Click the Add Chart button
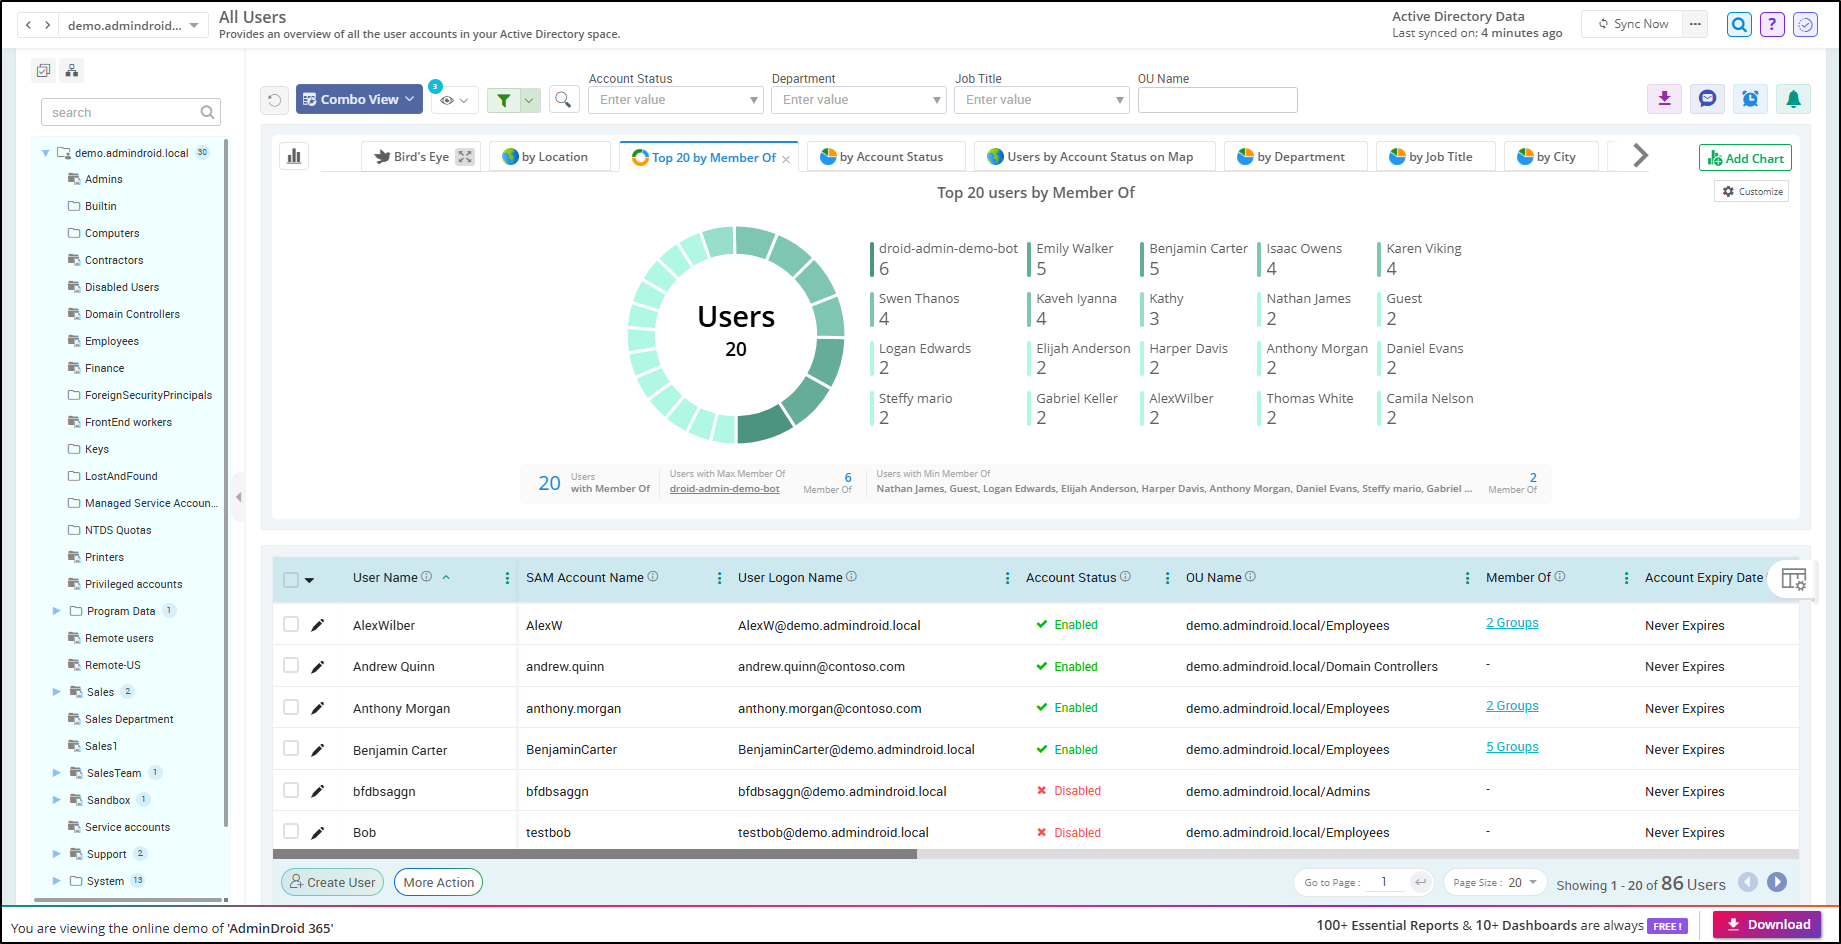This screenshot has height=944, width=1841. point(1745,158)
